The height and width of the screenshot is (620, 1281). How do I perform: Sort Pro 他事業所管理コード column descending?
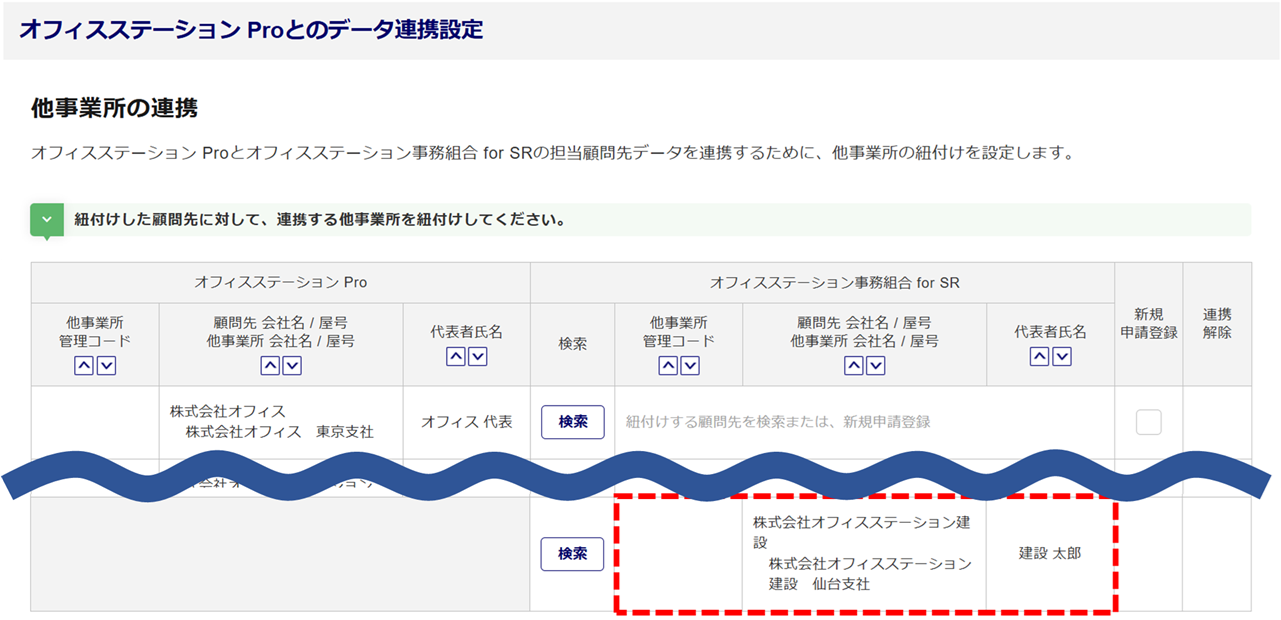(106, 366)
